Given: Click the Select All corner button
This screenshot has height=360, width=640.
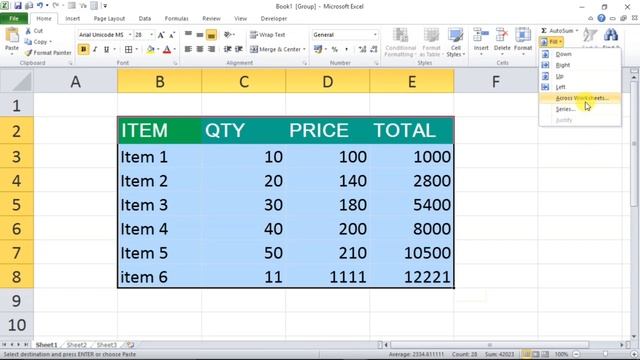Looking at the screenshot, I should 16,81.
